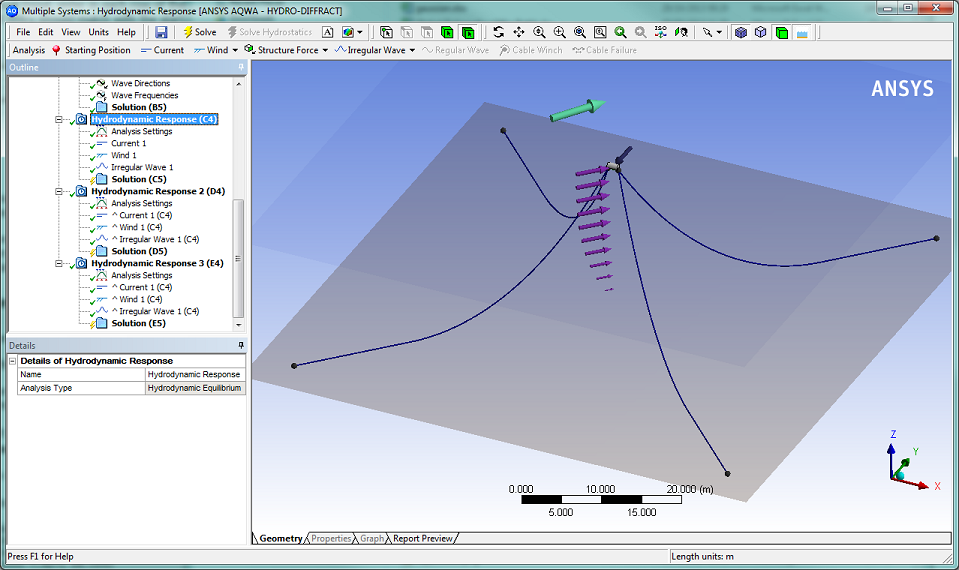Select Wave Directions in the outline

click(141, 83)
